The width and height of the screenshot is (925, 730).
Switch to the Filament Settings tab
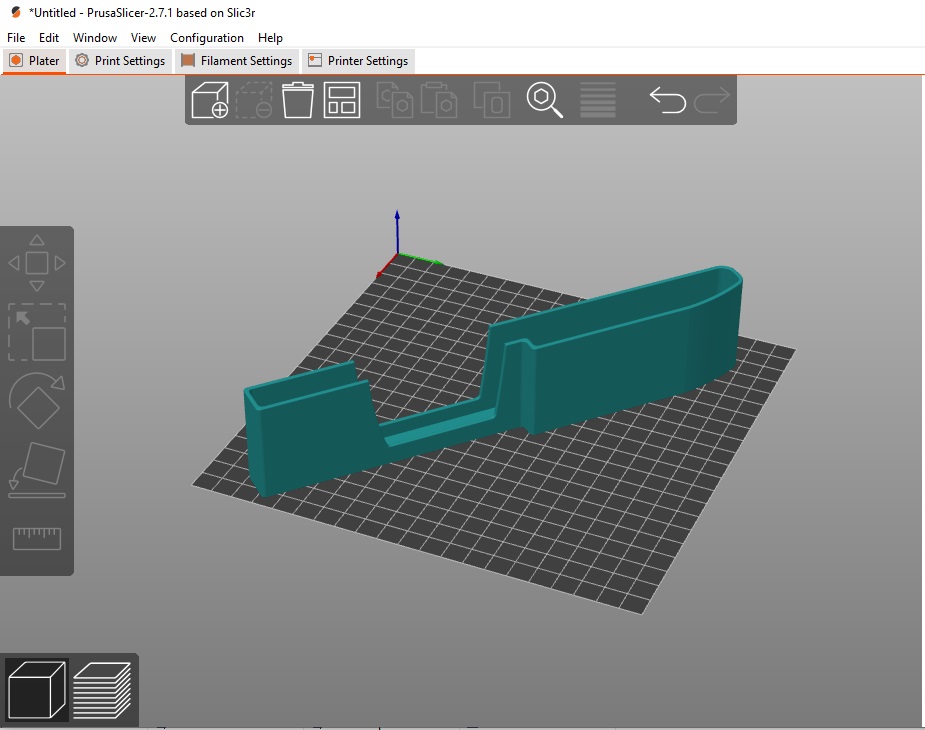(236, 61)
